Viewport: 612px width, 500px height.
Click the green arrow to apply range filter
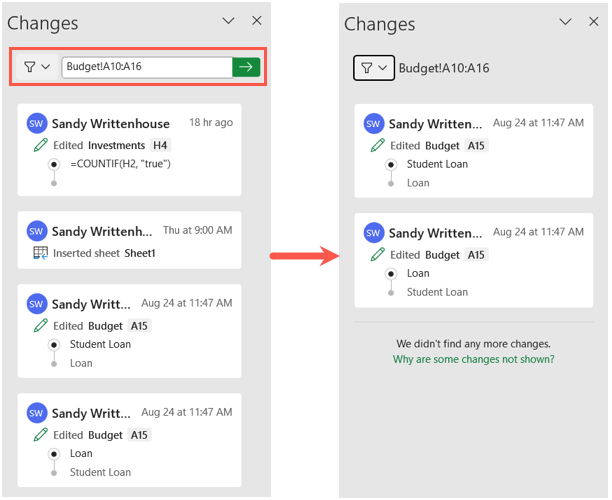(x=246, y=67)
